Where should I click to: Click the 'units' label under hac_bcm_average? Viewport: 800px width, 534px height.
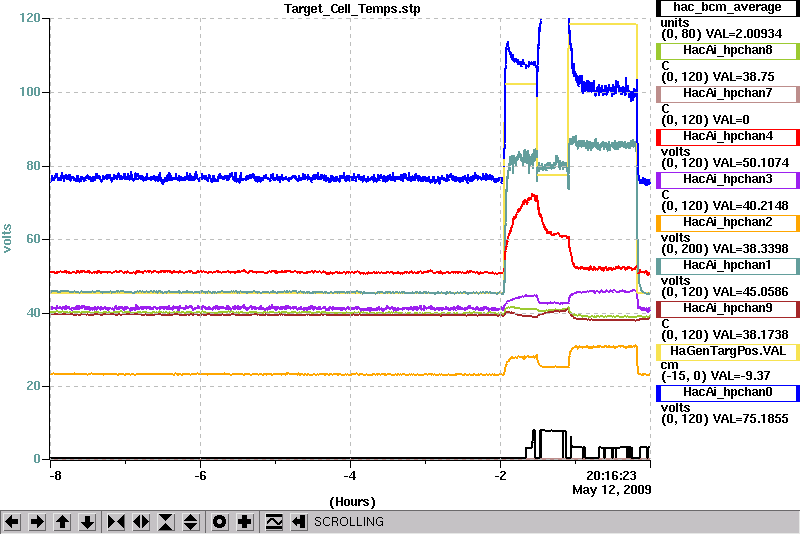(674, 23)
